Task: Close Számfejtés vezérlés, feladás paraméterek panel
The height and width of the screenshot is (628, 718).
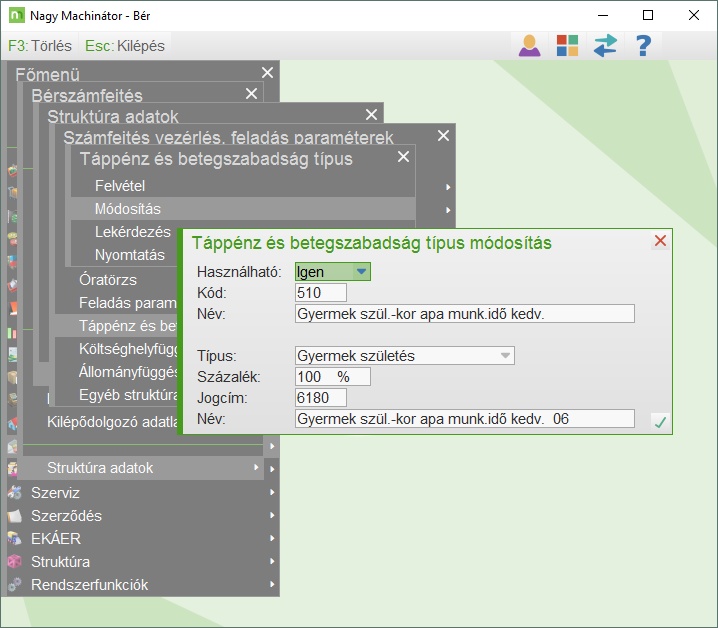Action: pos(443,136)
